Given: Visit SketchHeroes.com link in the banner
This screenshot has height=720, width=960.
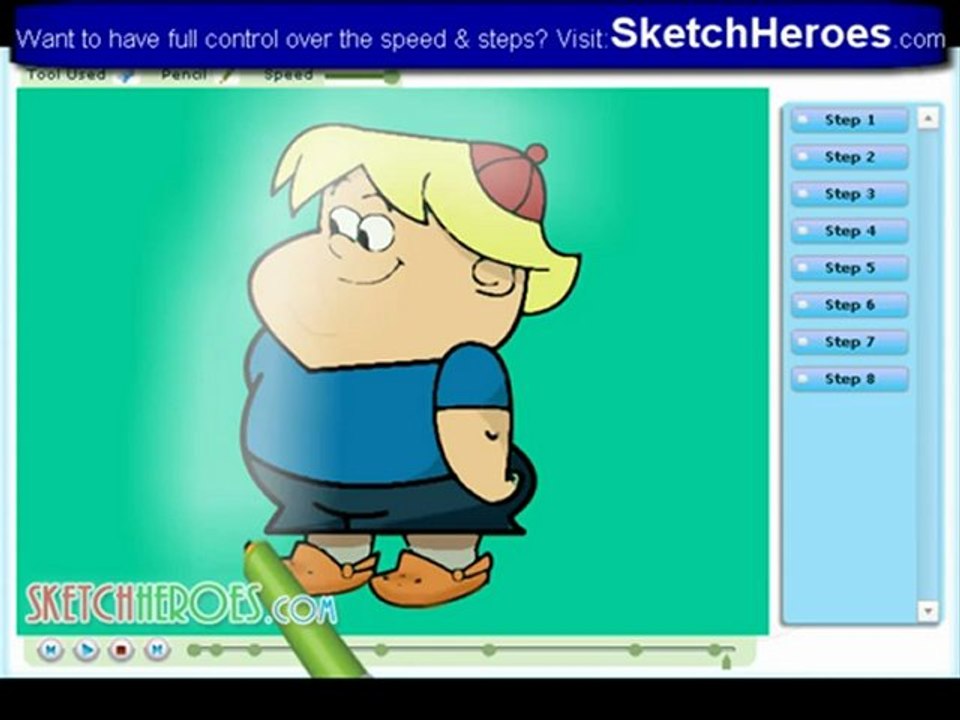Looking at the screenshot, I should (778, 34).
